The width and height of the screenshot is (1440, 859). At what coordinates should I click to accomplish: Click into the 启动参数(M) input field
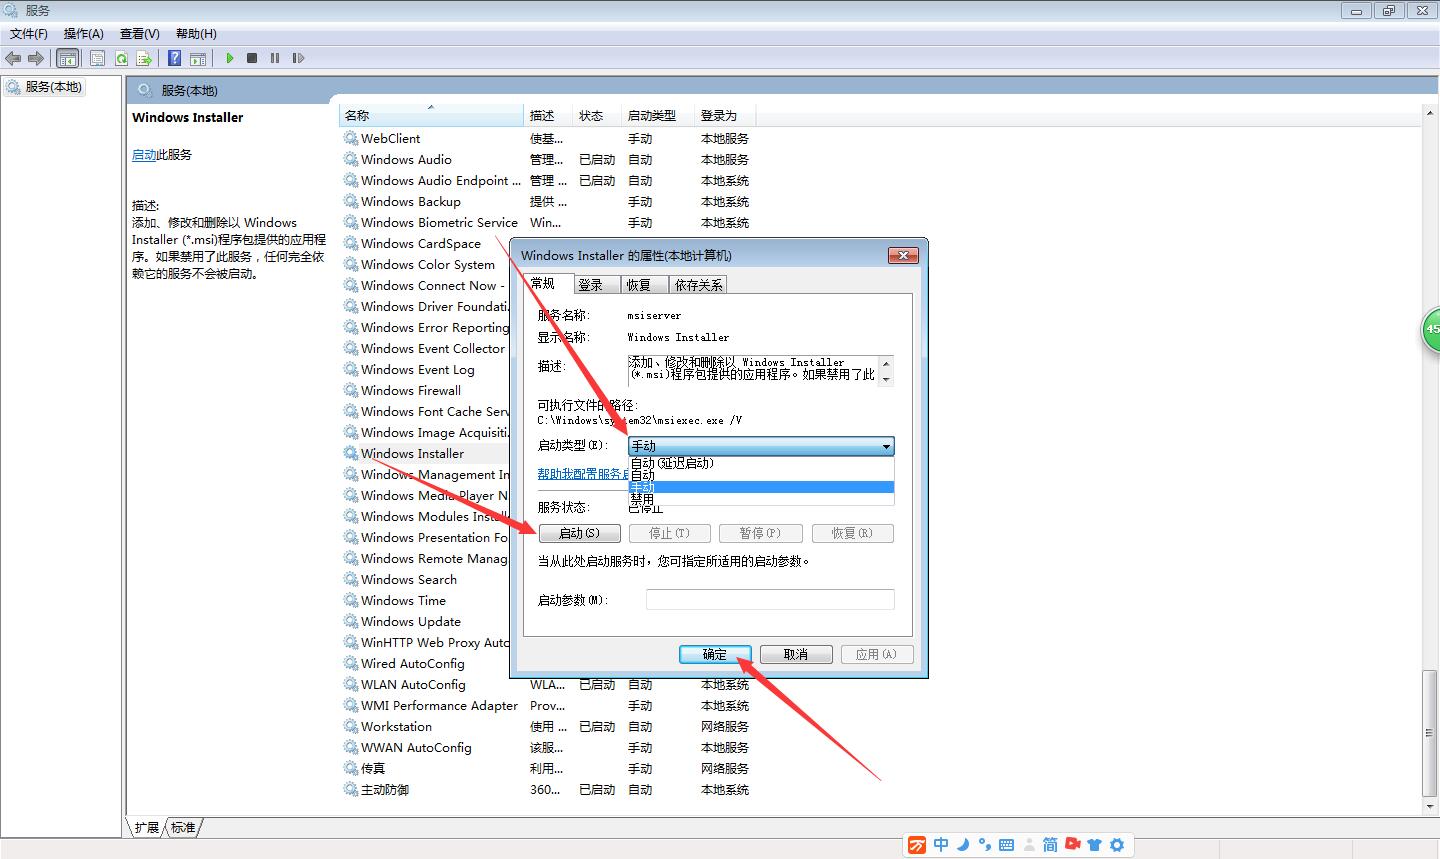tap(770, 600)
